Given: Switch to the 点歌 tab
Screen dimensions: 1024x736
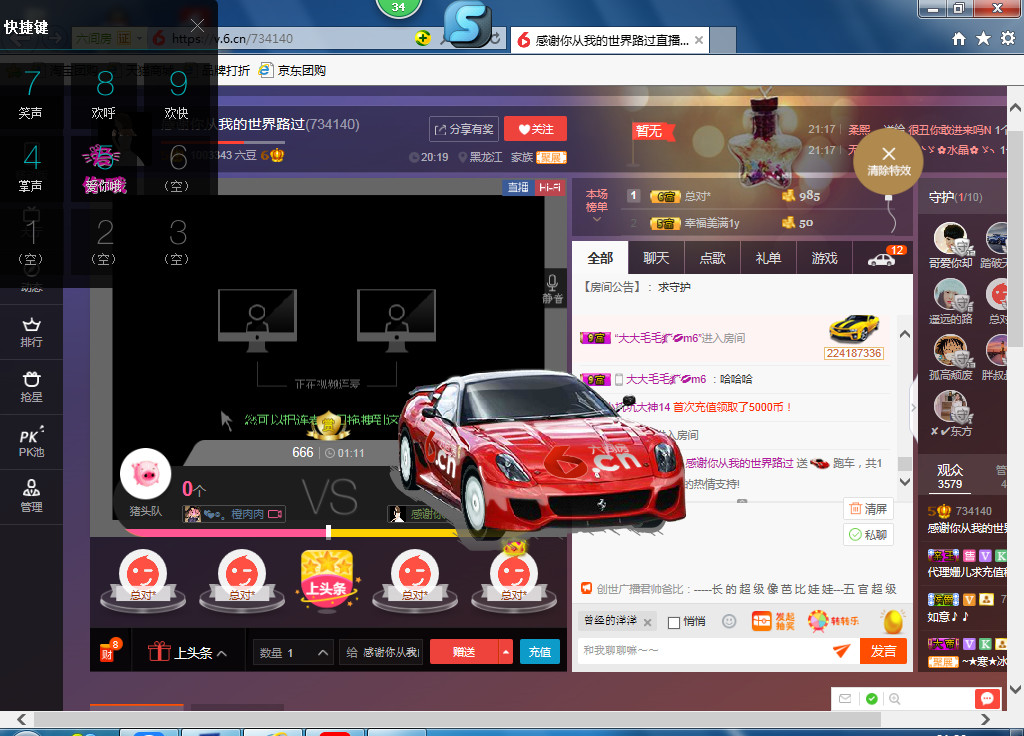Looking at the screenshot, I should coord(712,258).
